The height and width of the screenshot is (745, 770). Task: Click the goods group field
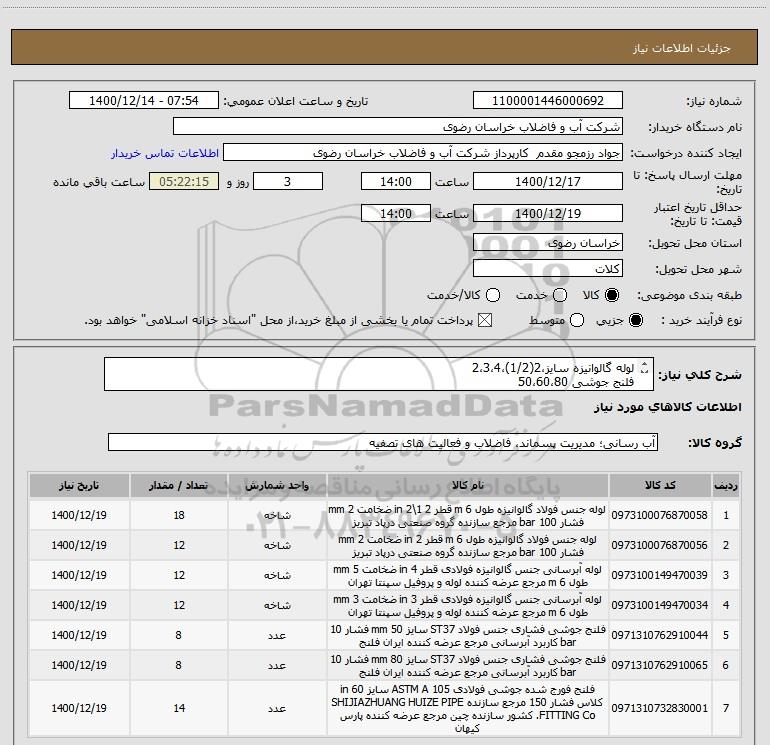[x=383, y=442]
